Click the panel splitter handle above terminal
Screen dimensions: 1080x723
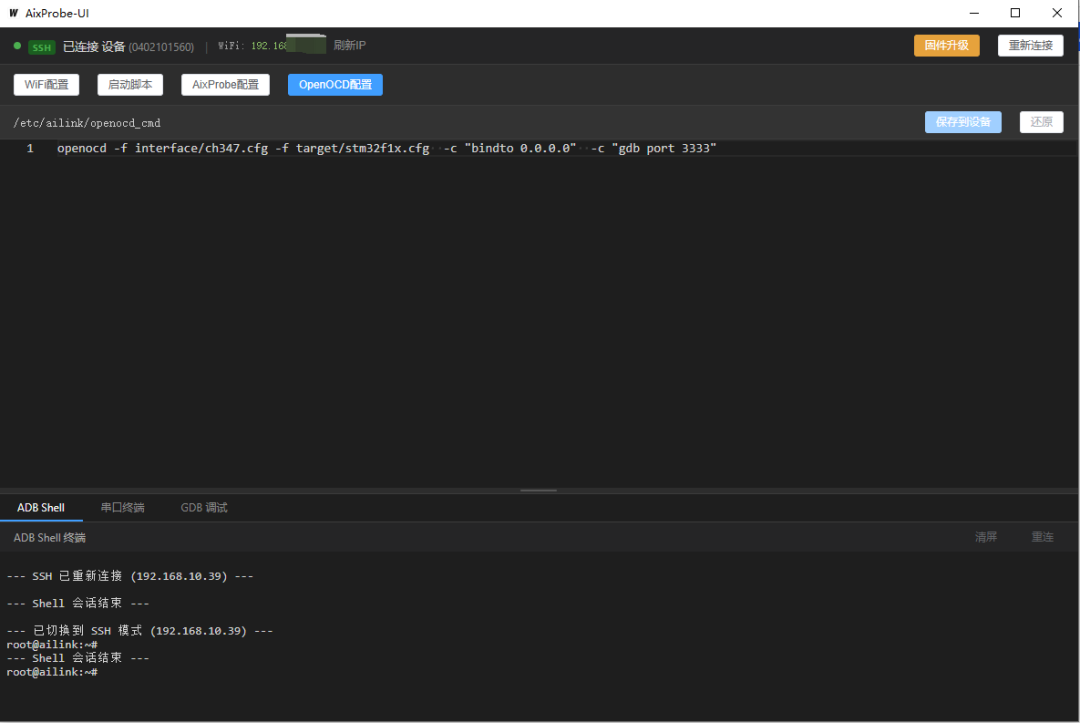tap(539, 490)
